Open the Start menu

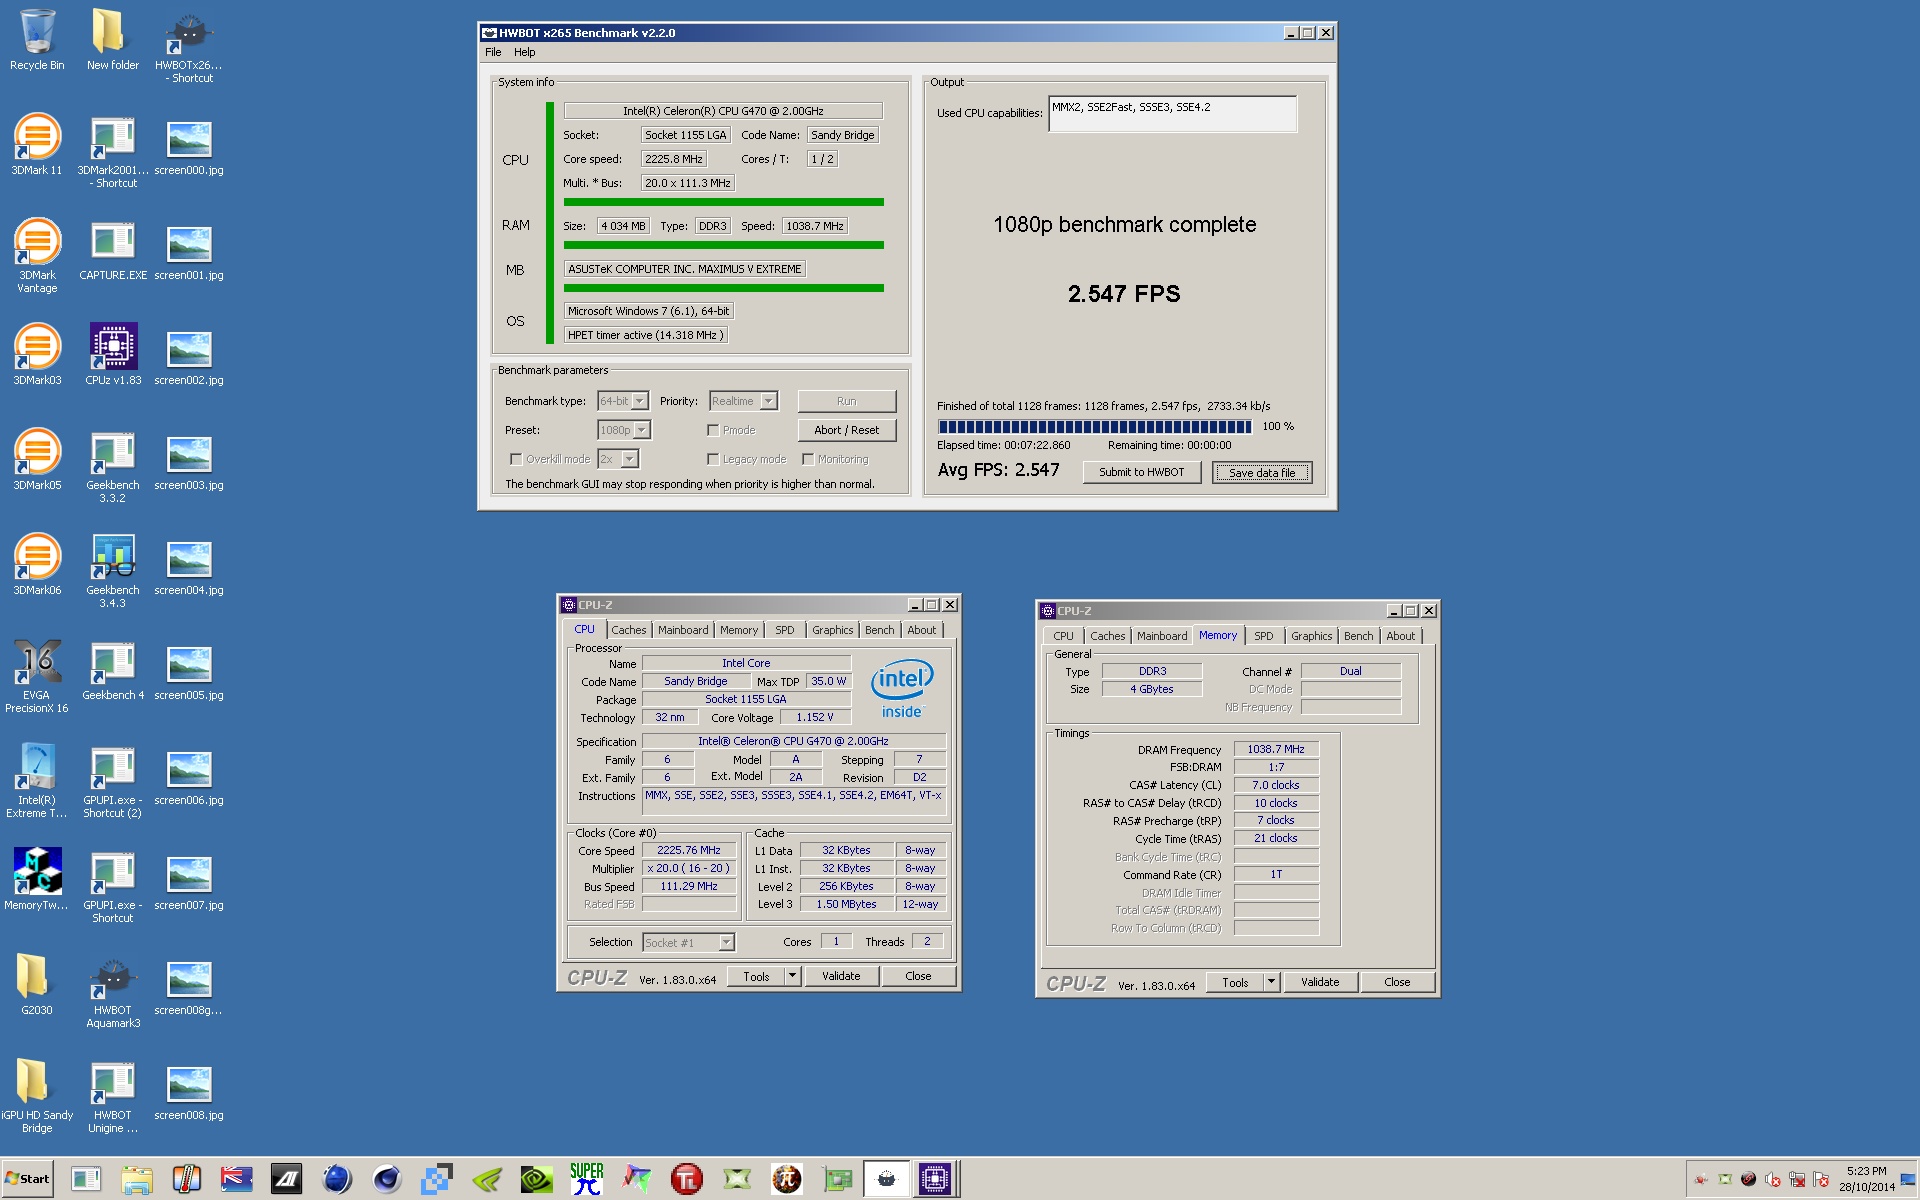pos(27,1179)
